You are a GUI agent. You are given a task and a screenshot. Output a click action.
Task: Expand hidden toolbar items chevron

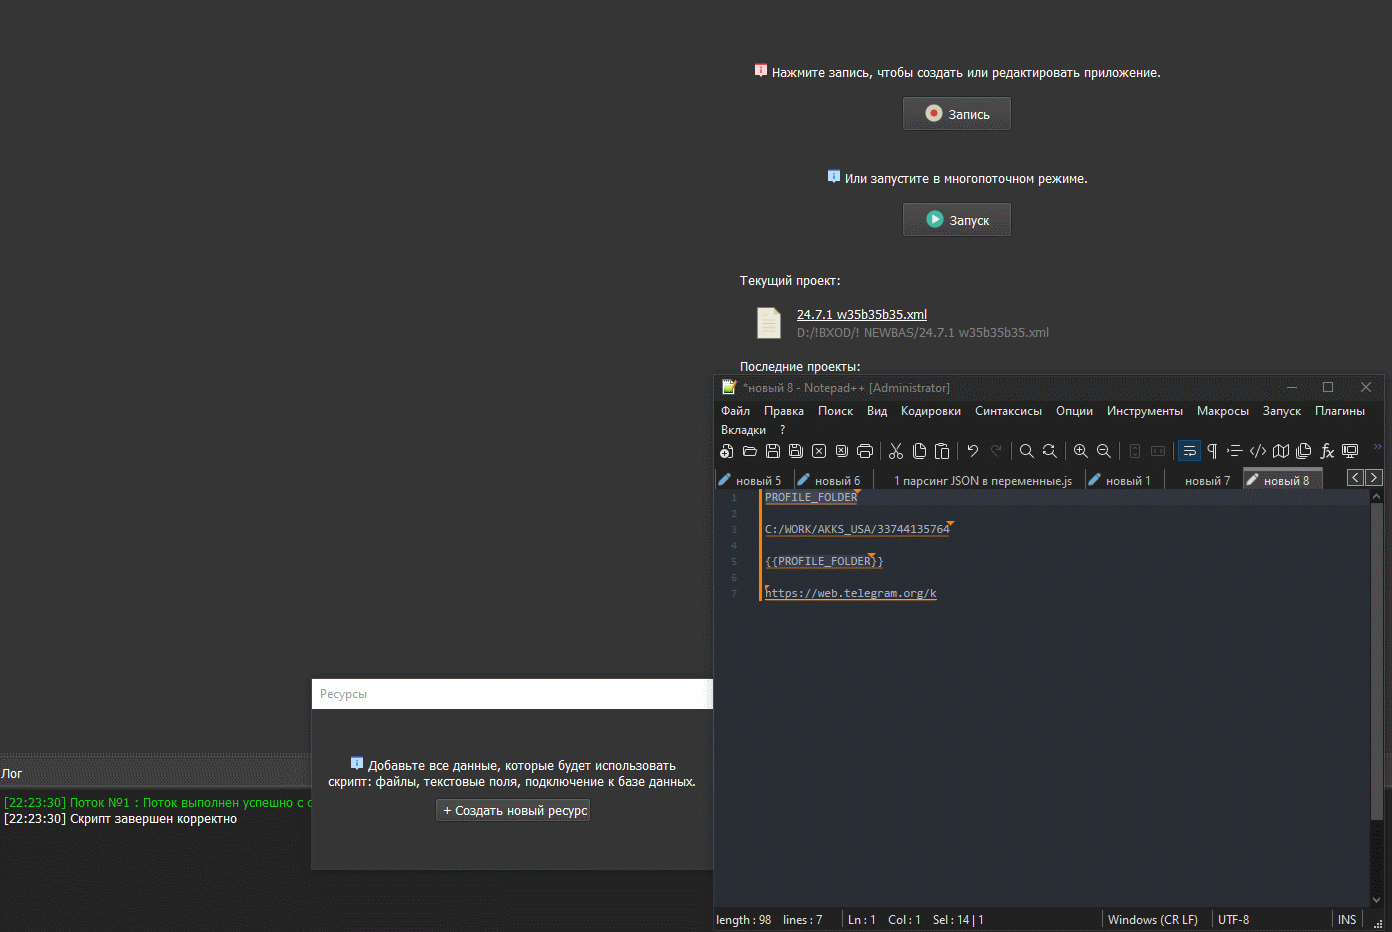(1377, 447)
